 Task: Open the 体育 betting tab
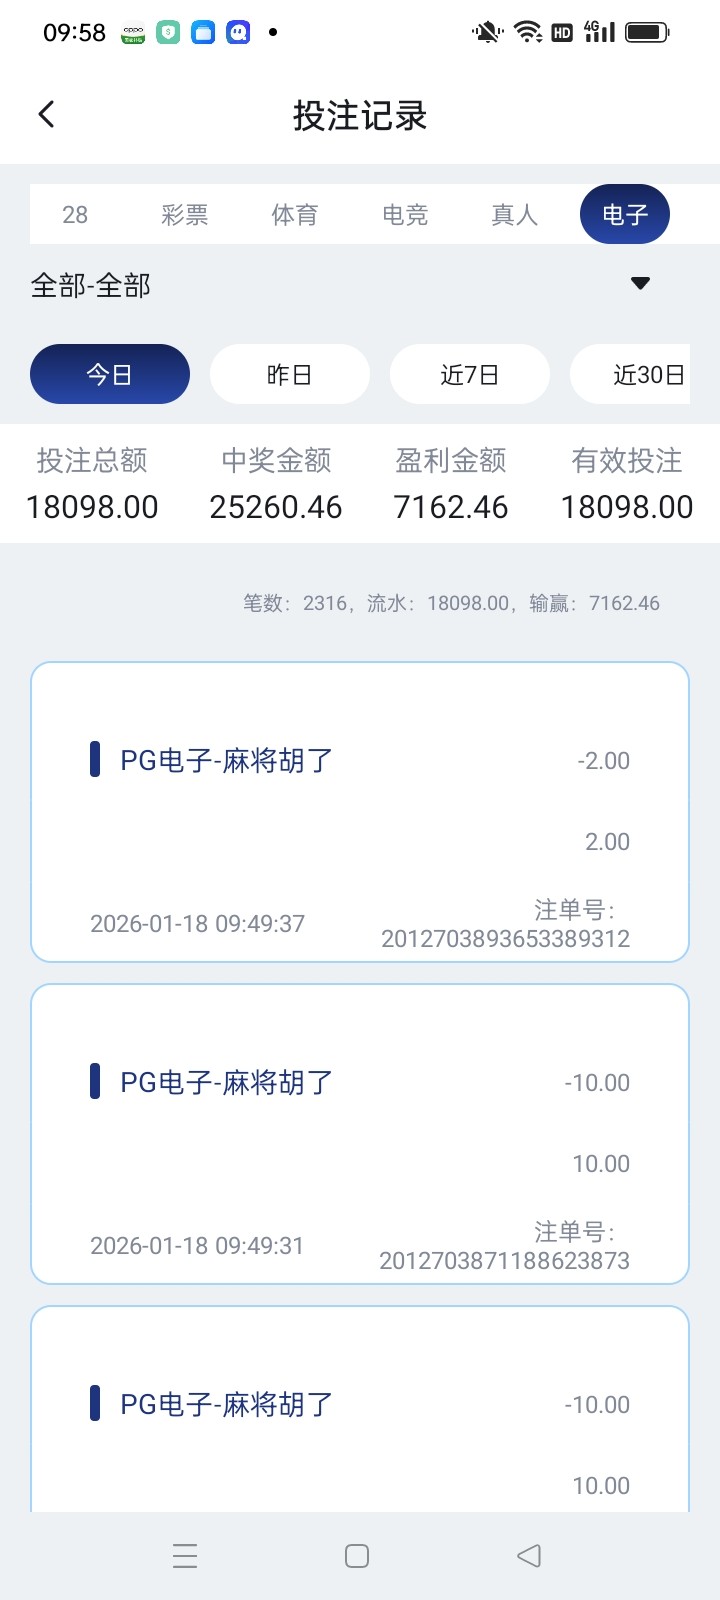(295, 214)
